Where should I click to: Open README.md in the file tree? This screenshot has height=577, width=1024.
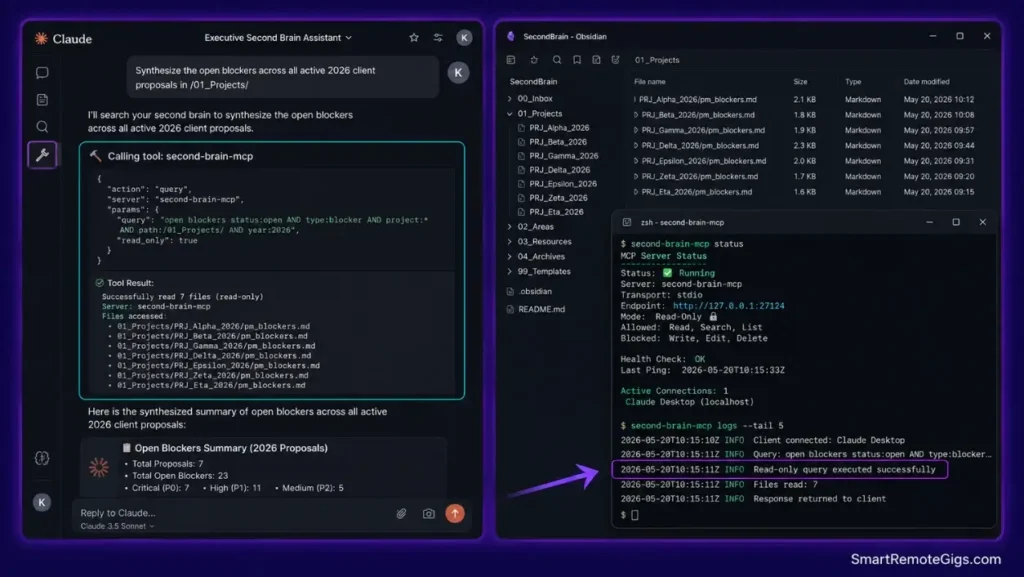pos(541,309)
